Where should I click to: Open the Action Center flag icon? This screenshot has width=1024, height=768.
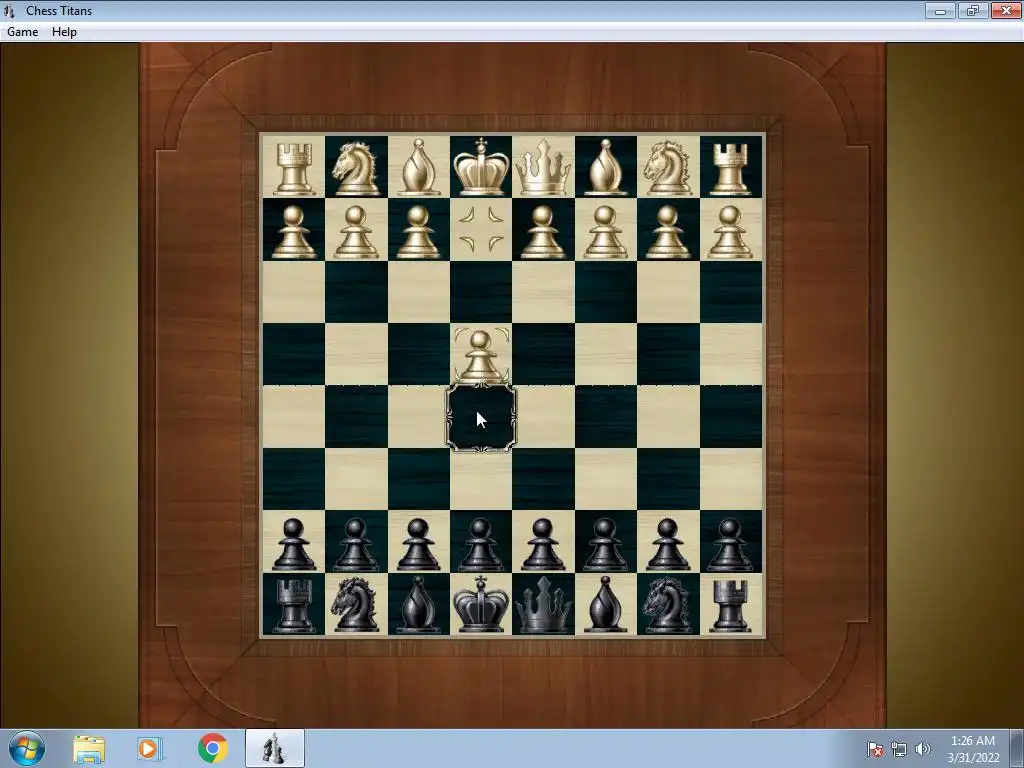pyautogui.click(x=875, y=749)
